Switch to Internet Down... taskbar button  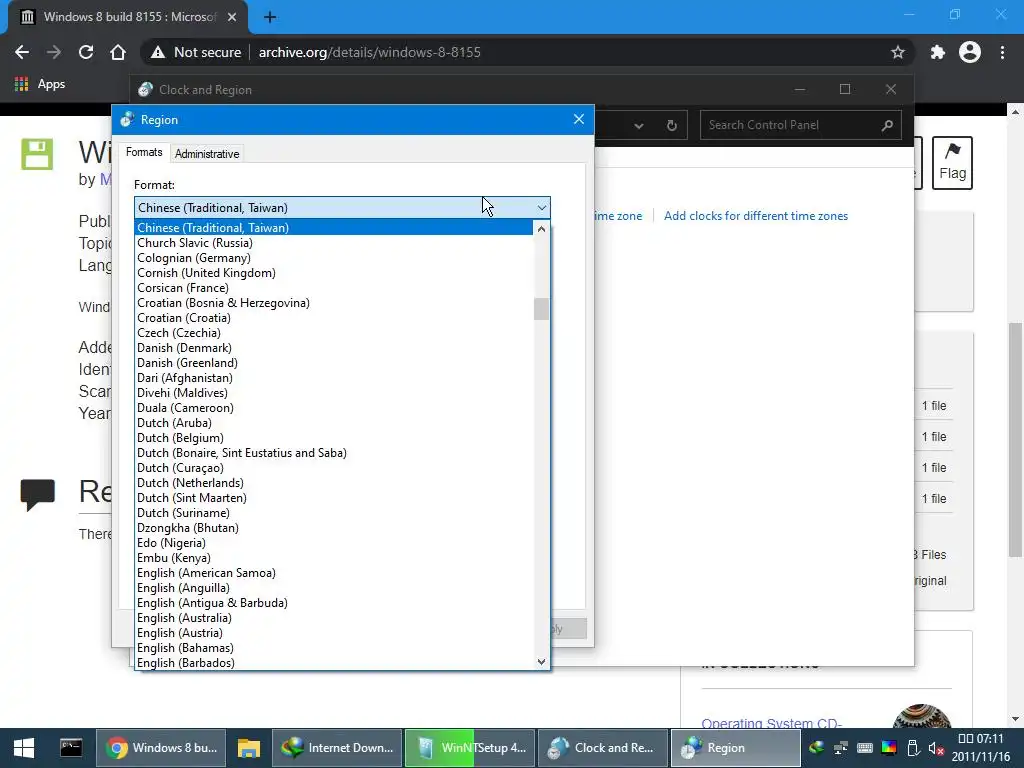[337, 748]
